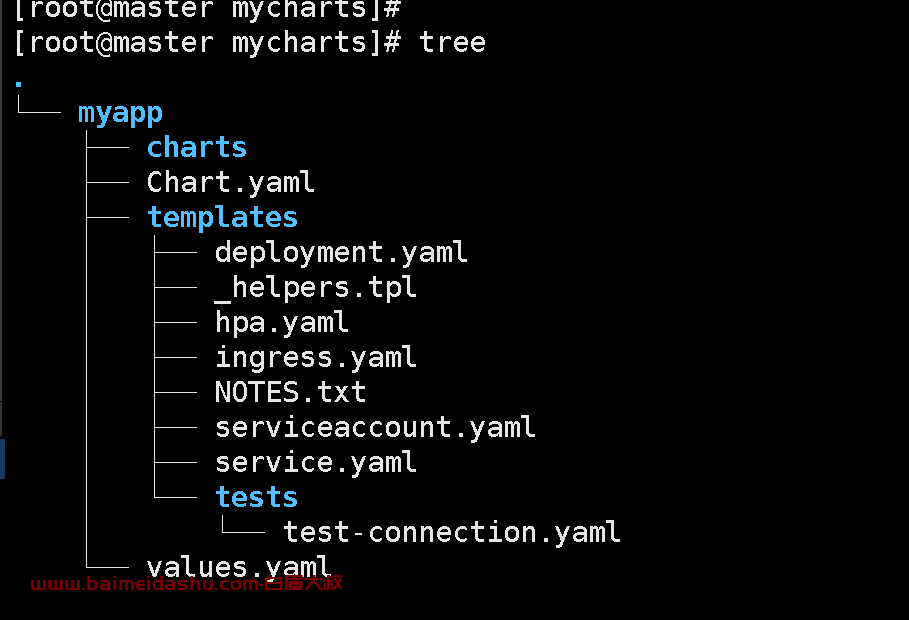Click the Chart.yaml file name
The image size is (909, 620).
click(x=230, y=183)
